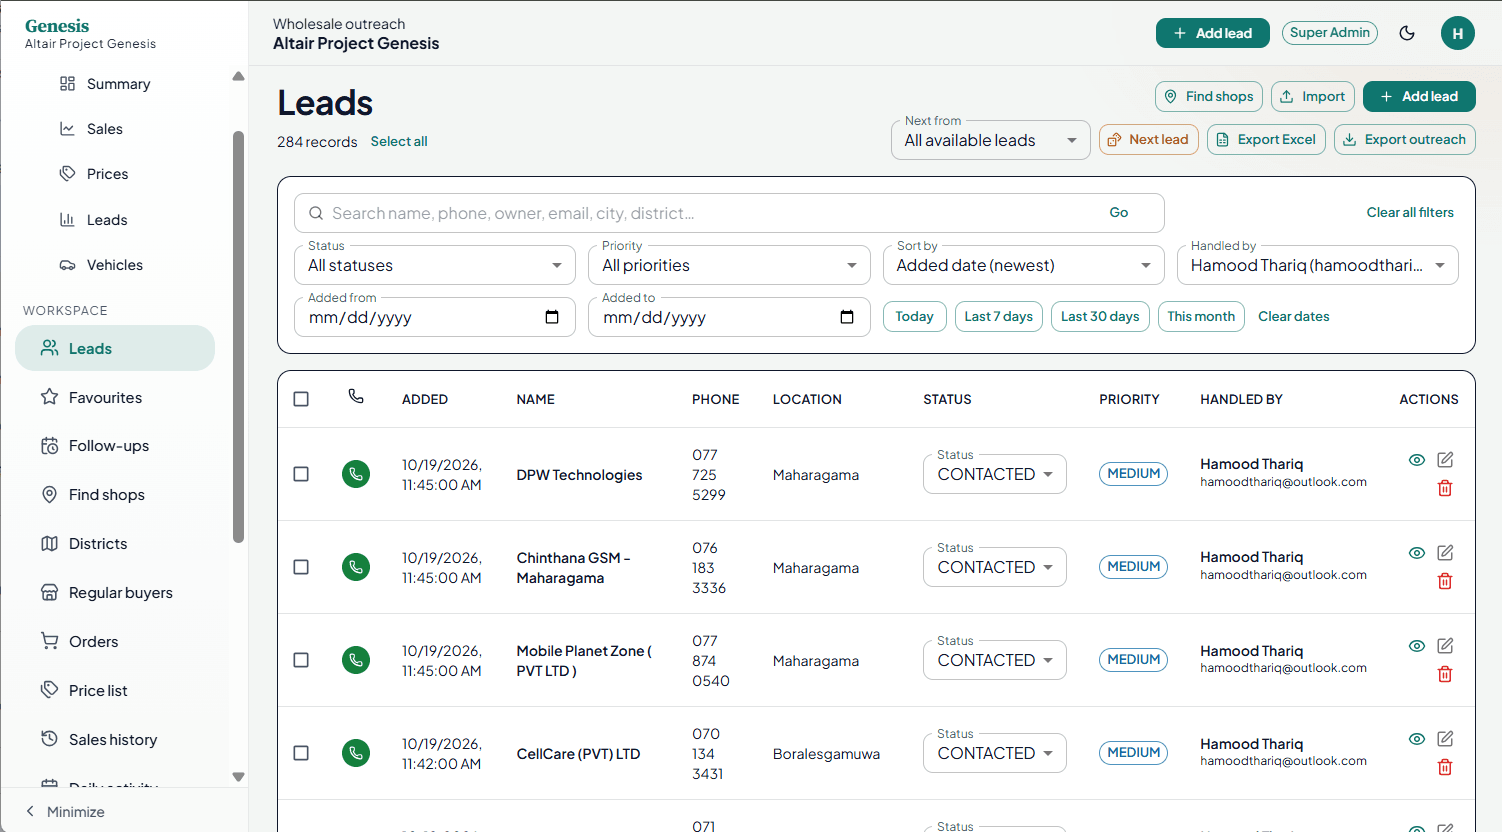Check the select-all header checkbox
The height and width of the screenshot is (832, 1502).
point(301,399)
